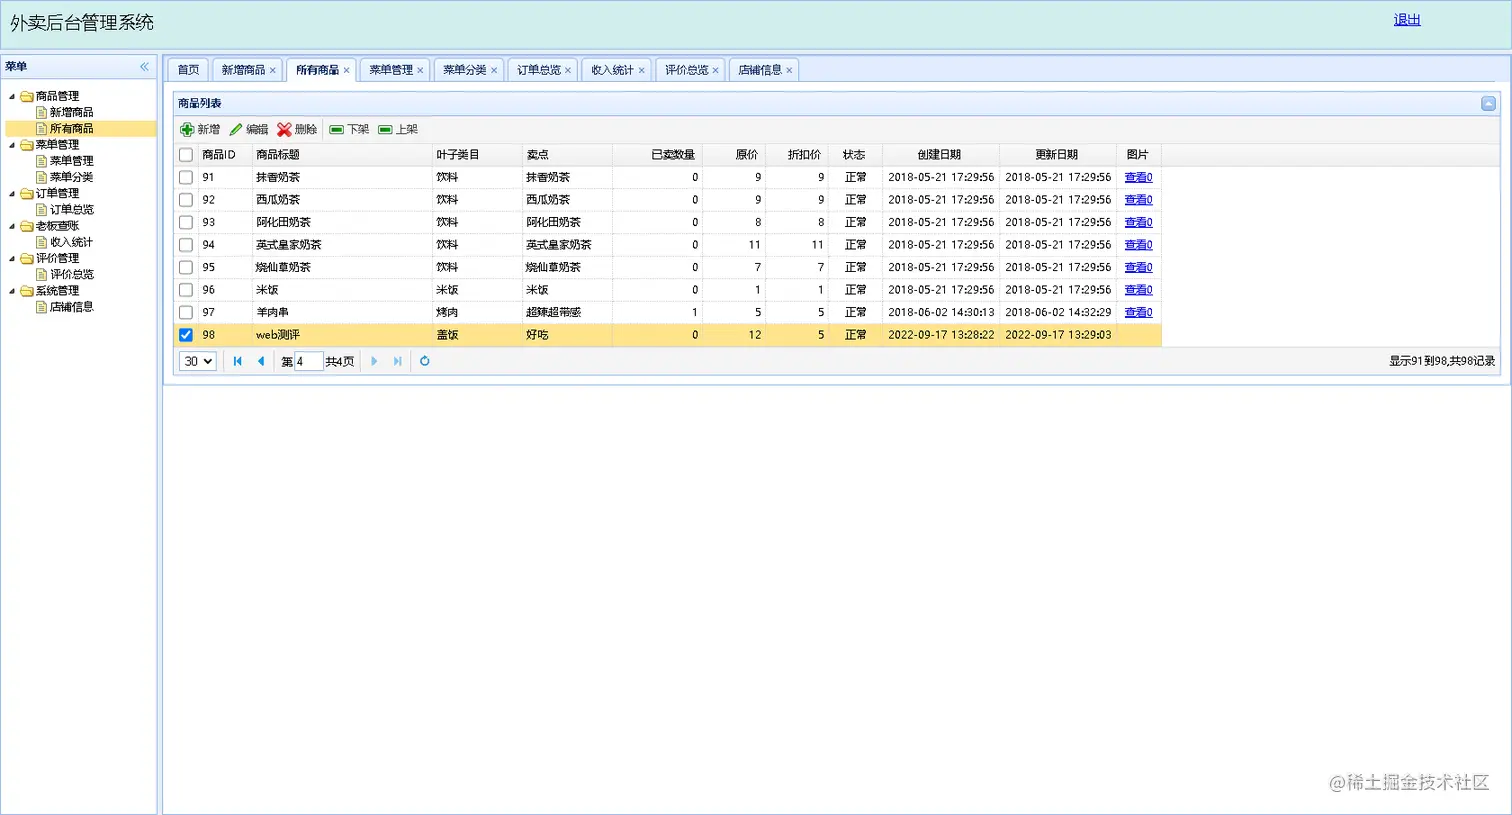Check the row for product ID 92

point(186,200)
